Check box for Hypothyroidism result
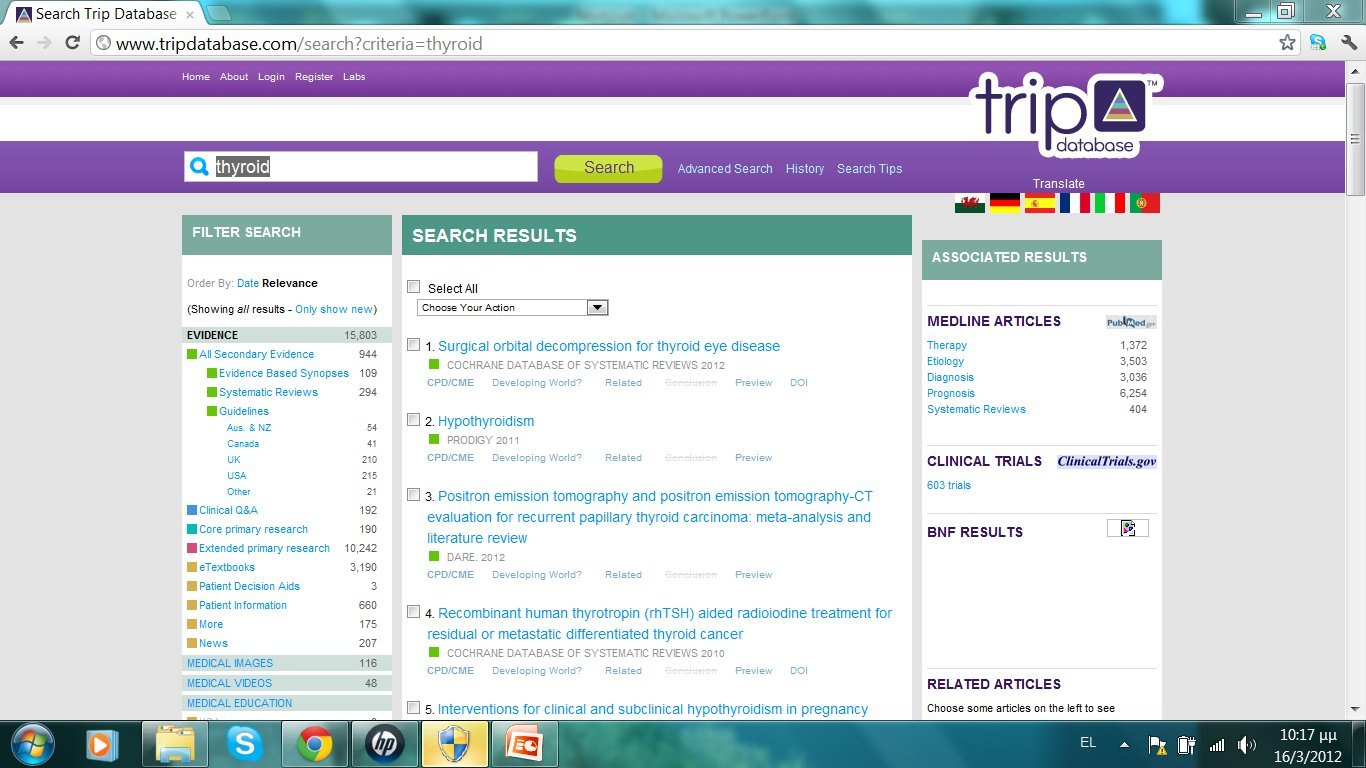 pos(414,420)
